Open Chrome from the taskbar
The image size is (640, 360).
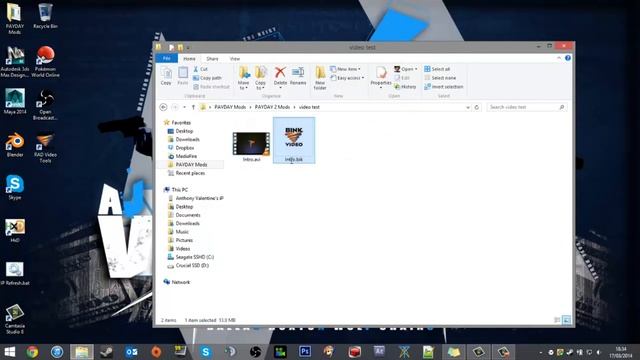(x=32, y=351)
